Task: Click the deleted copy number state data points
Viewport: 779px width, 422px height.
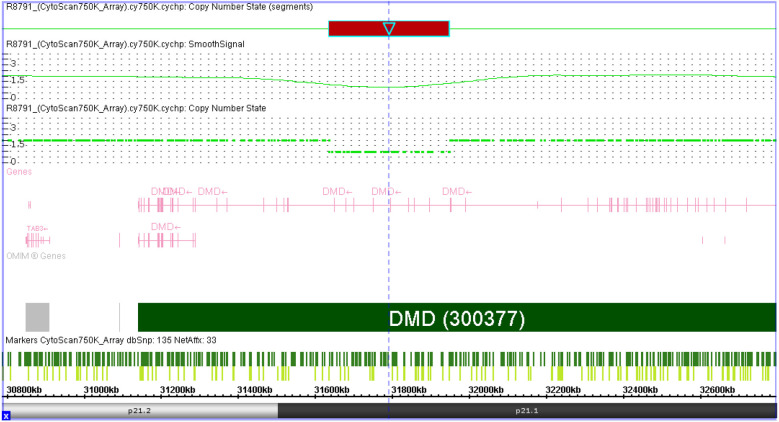Action: pyautogui.click(x=389, y=152)
